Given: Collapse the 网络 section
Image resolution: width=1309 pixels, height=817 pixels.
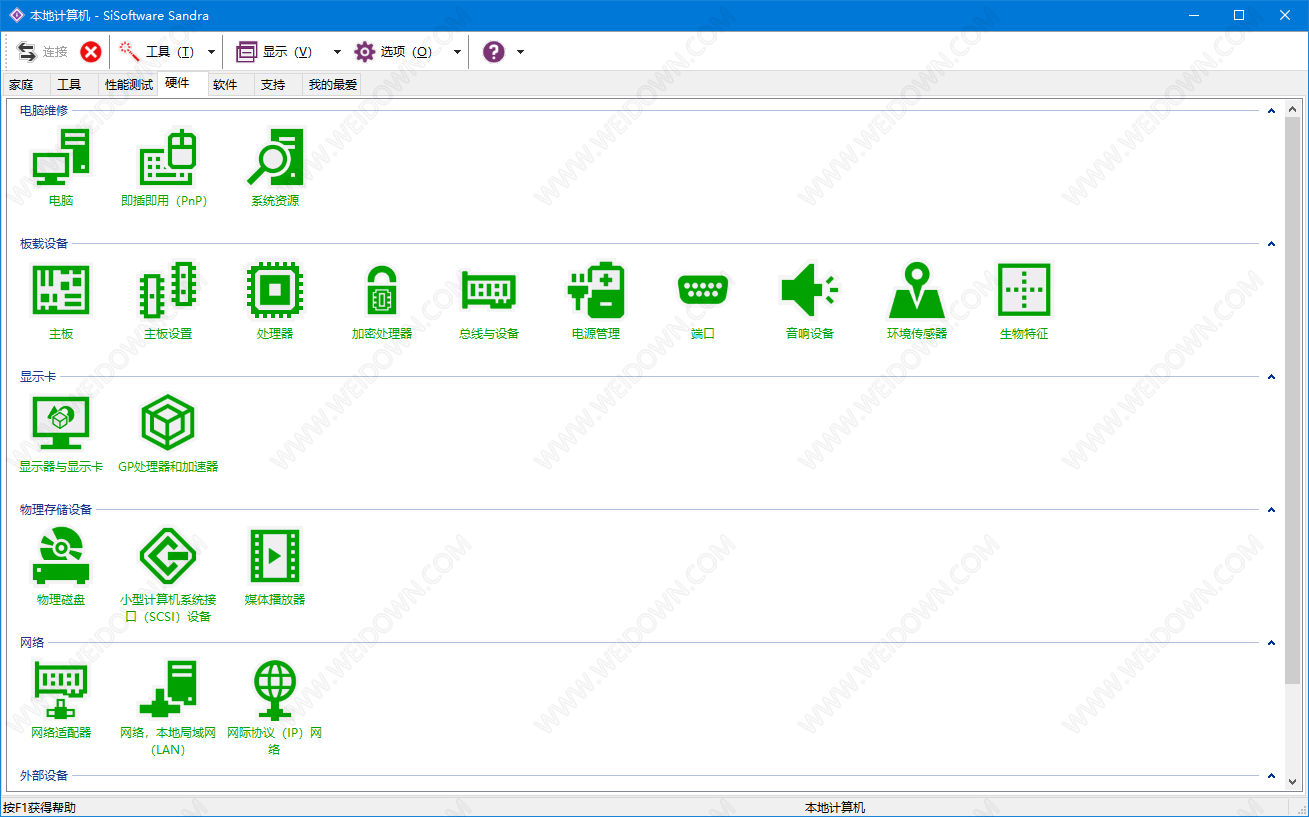Looking at the screenshot, I should [1272, 643].
